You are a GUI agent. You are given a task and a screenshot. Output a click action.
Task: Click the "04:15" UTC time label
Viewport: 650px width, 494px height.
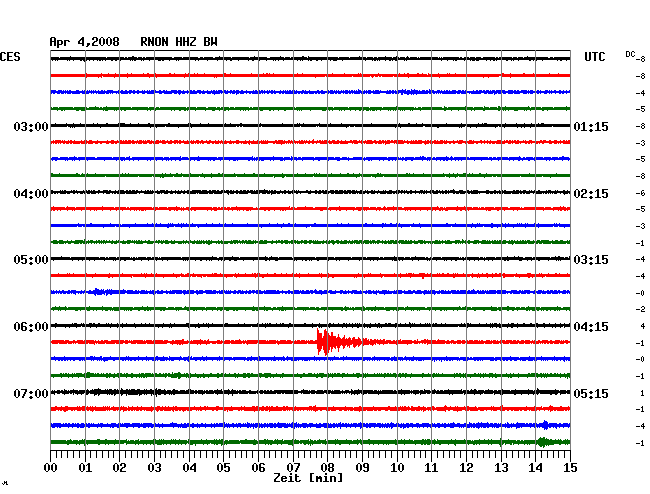pos(591,327)
